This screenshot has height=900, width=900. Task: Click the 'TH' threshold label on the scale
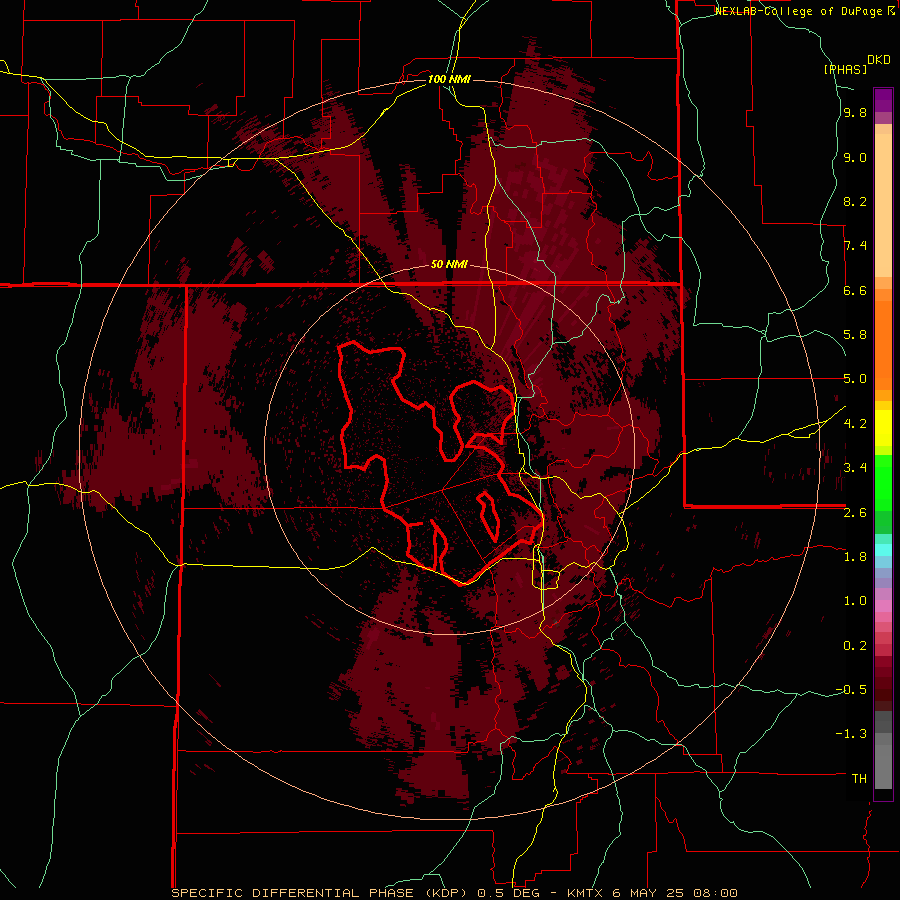[859, 778]
